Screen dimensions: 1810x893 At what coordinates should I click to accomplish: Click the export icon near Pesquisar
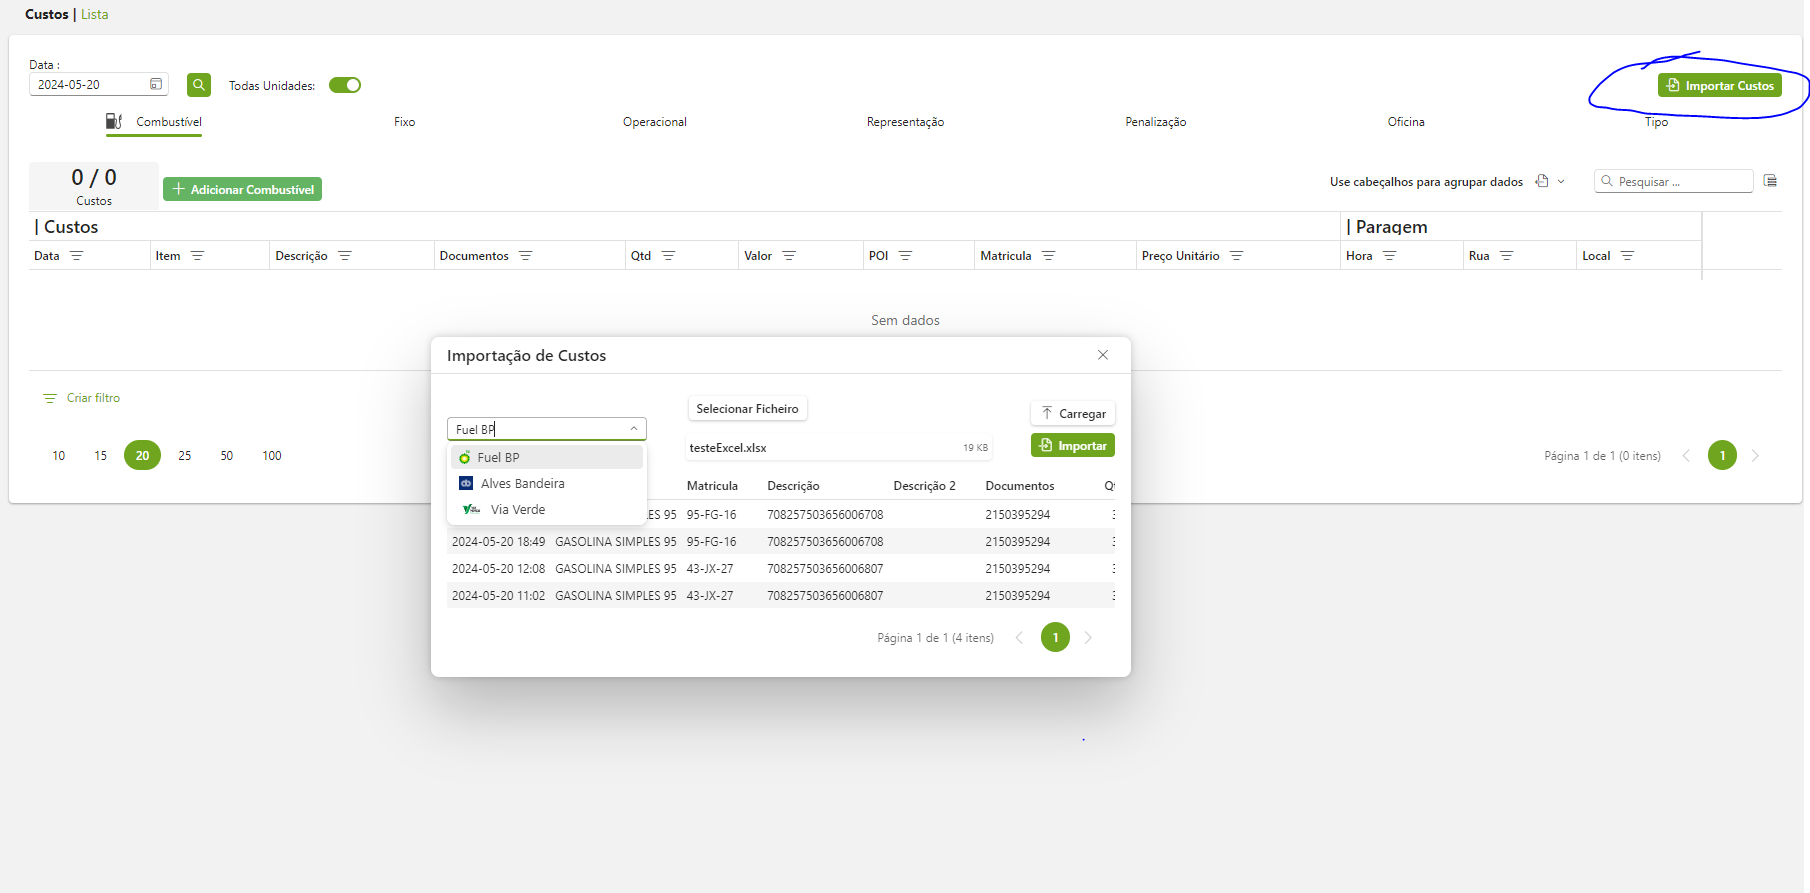pos(1542,181)
